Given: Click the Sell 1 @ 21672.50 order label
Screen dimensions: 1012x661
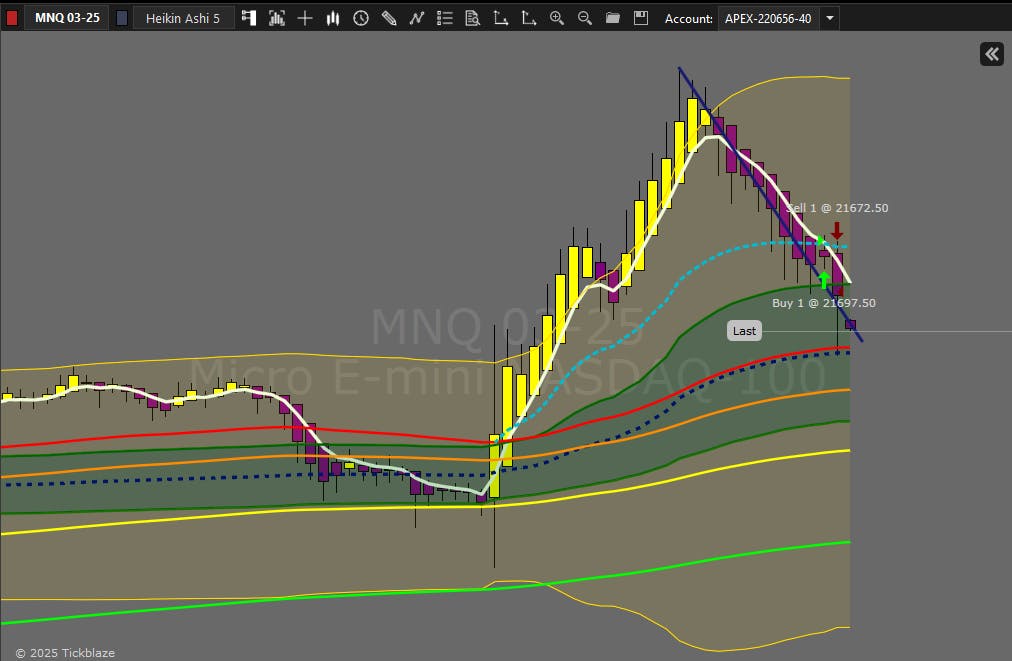Looking at the screenshot, I should coord(837,208).
